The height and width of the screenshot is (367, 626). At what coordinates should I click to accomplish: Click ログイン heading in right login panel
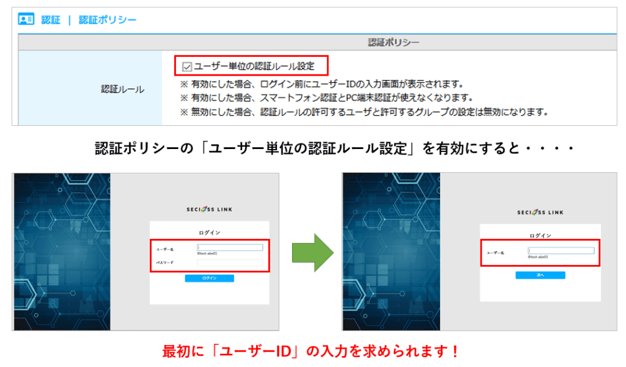(x=540, y=236)
